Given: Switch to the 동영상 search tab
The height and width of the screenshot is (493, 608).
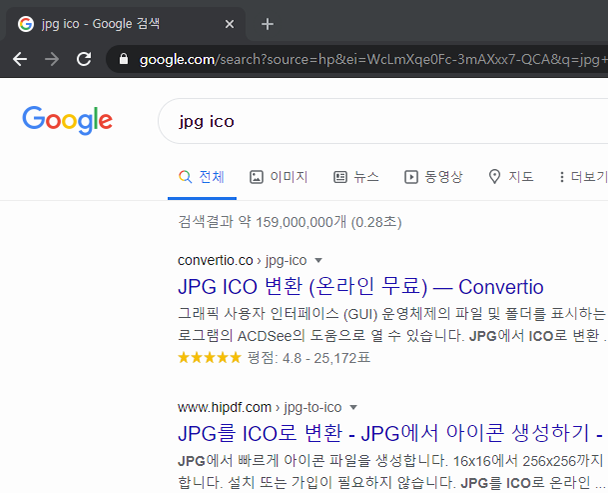Looking at the screenshot, I should [434, 177].
